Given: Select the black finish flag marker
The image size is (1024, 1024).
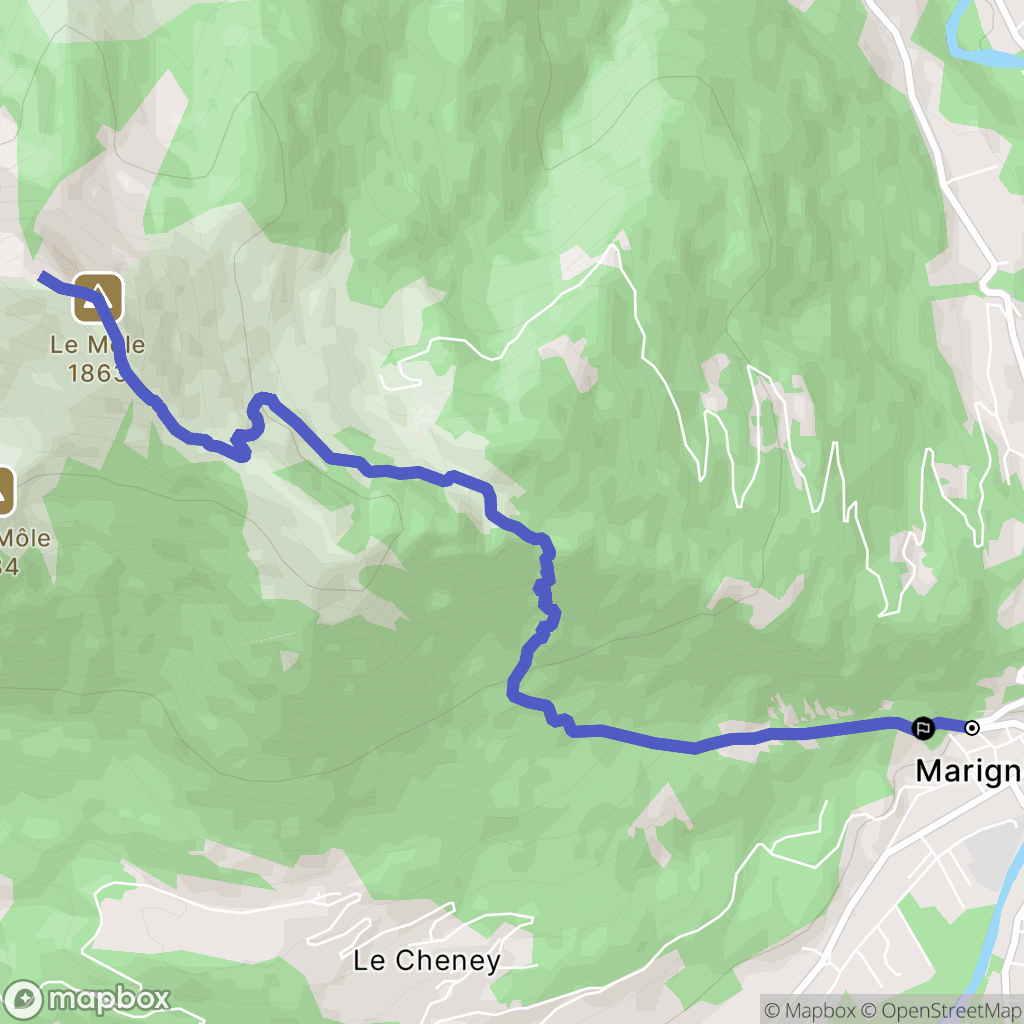Looking at the screenshot, I should click(x=922, y=728).
